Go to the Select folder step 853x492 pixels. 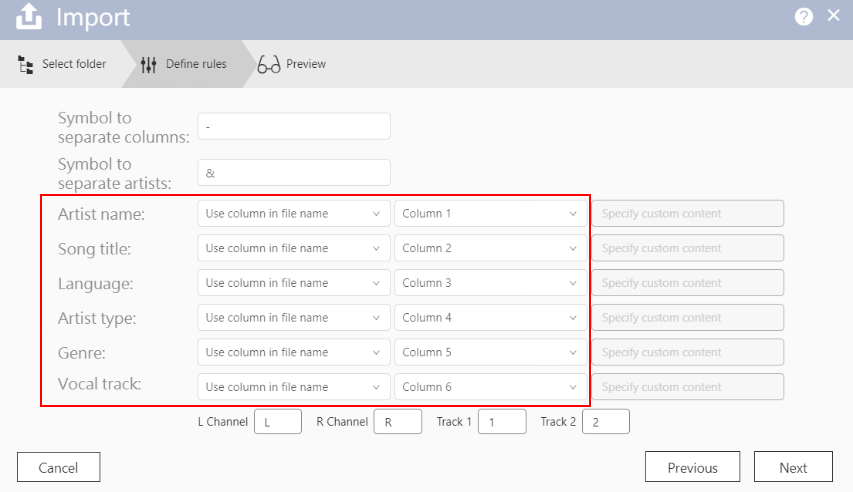pyautogui.click(x=73, y=64)
